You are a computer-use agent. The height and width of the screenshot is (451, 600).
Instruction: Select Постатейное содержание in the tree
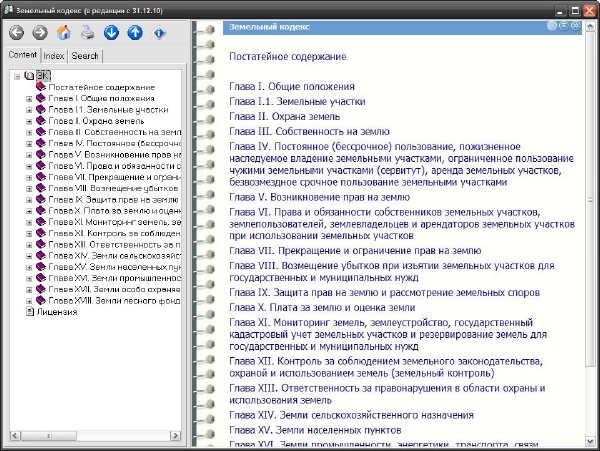pos(100,87)
